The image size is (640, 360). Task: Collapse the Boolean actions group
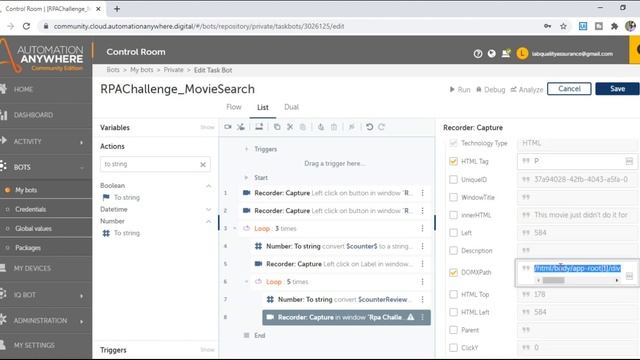click(x=209, y=186)
